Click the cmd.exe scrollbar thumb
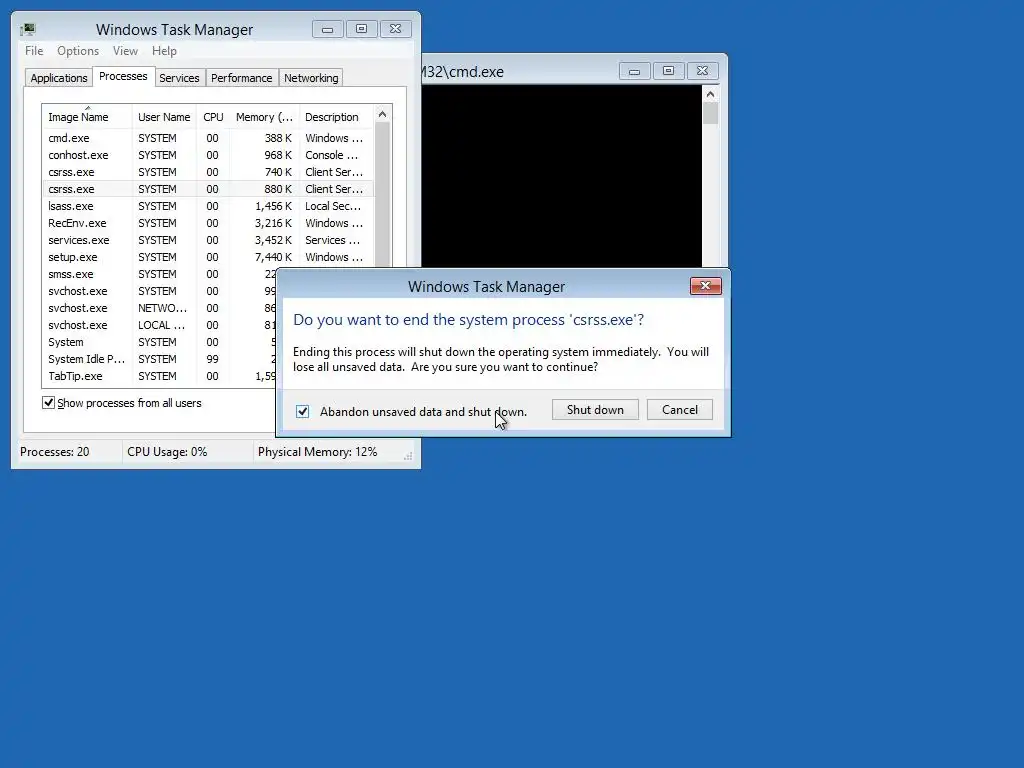 [711, 114]
